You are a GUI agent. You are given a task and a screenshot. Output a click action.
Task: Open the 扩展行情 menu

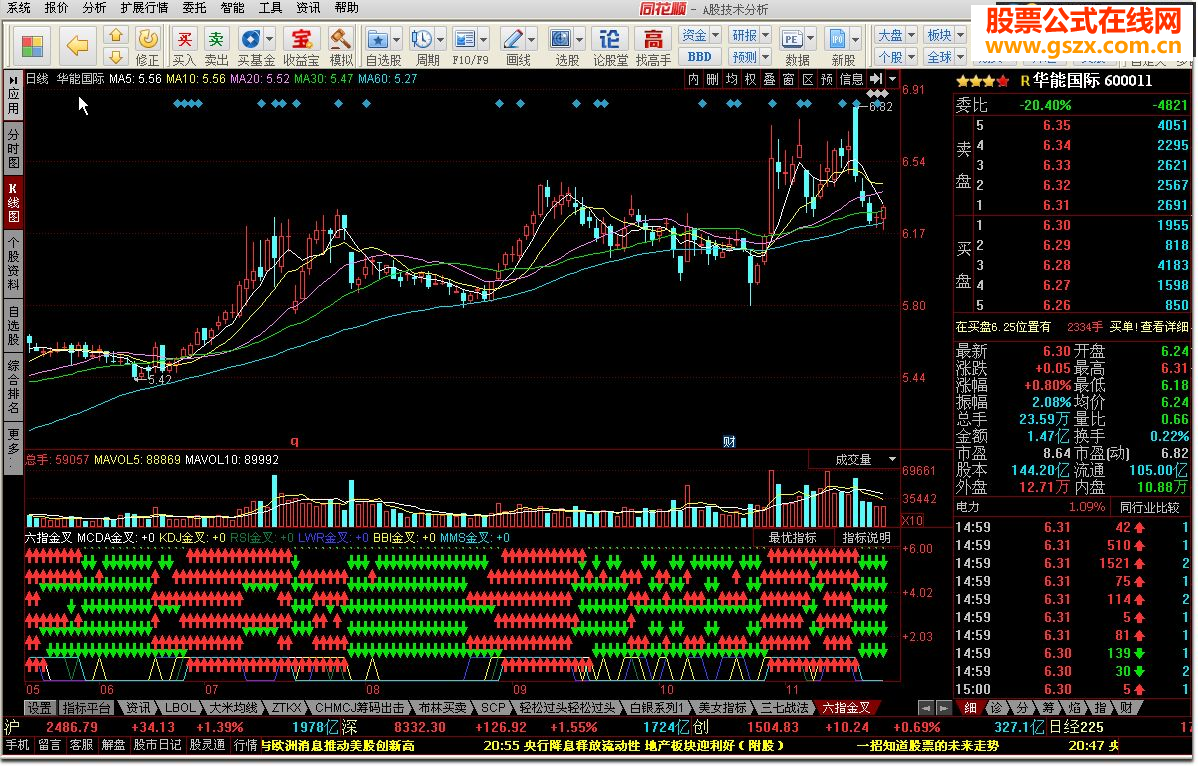144,8
